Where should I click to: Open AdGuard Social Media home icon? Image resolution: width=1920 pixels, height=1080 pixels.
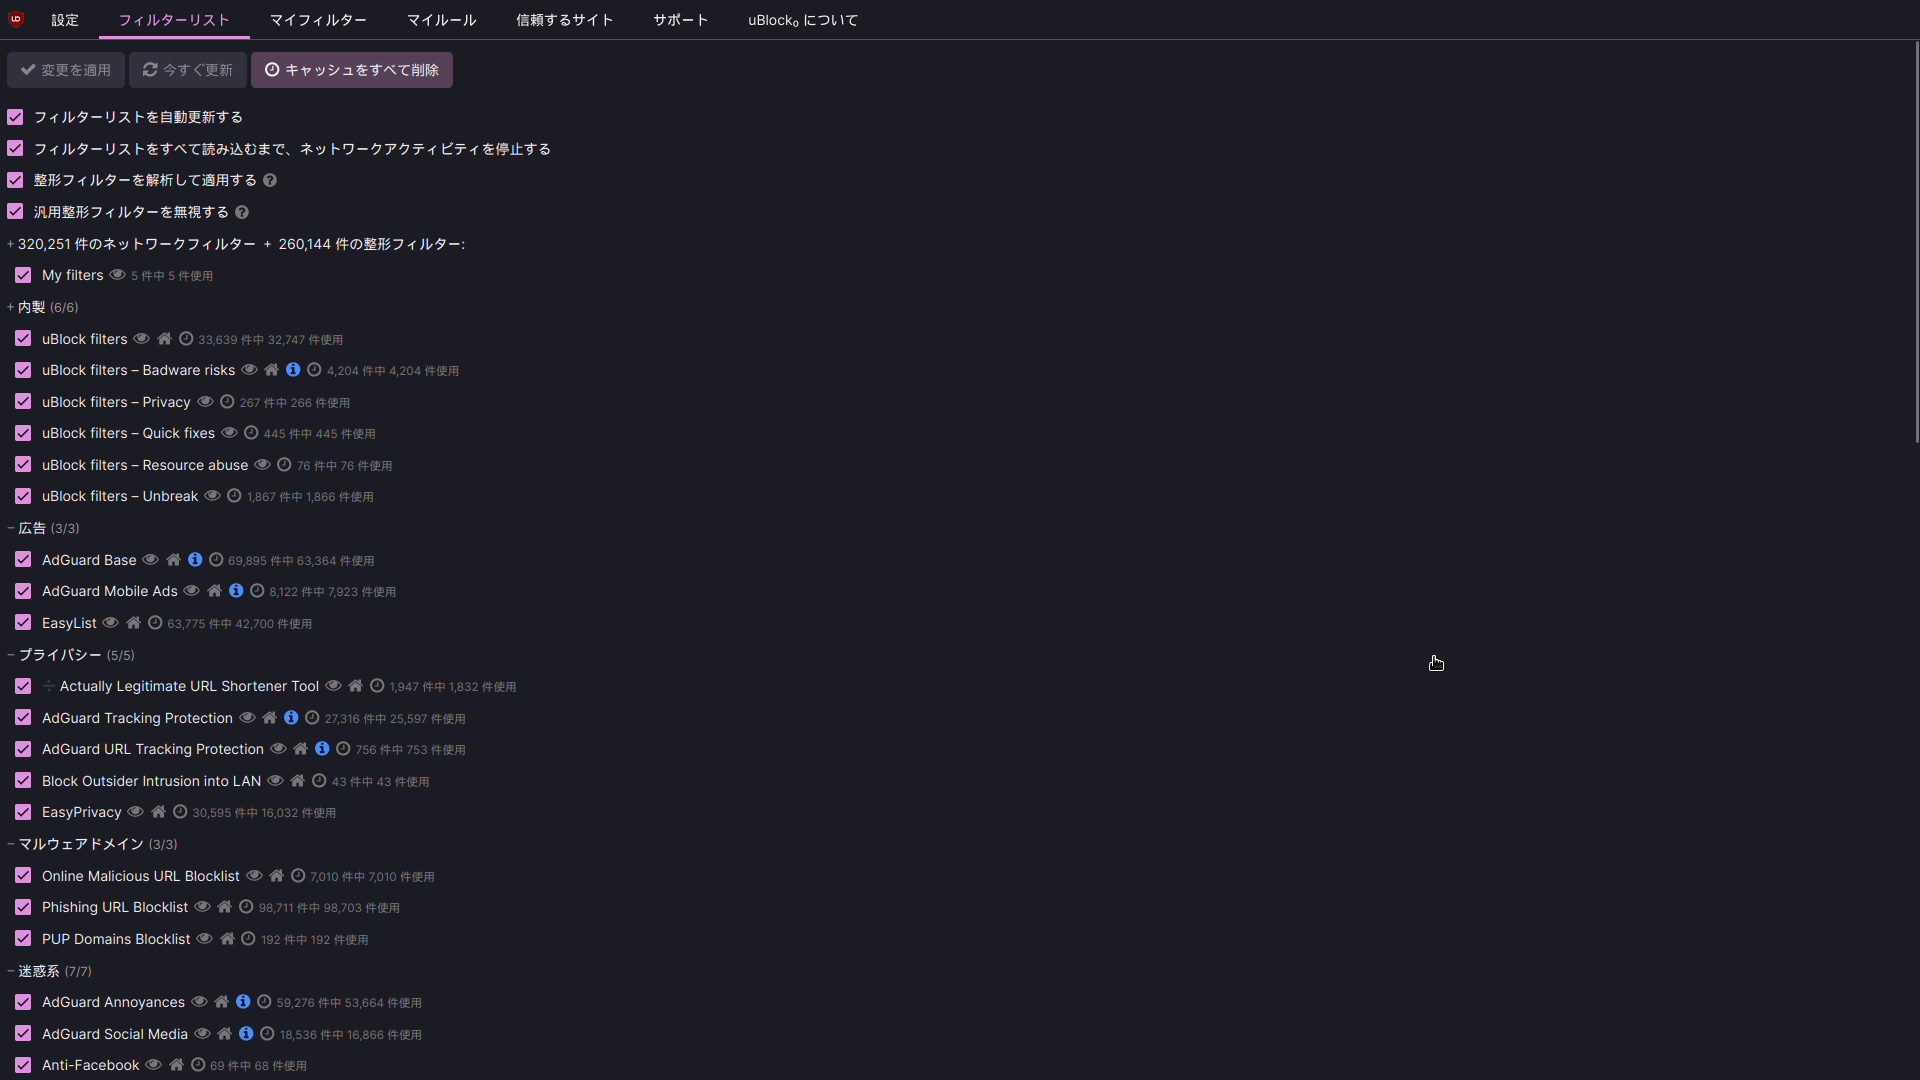coord(224,1034)
